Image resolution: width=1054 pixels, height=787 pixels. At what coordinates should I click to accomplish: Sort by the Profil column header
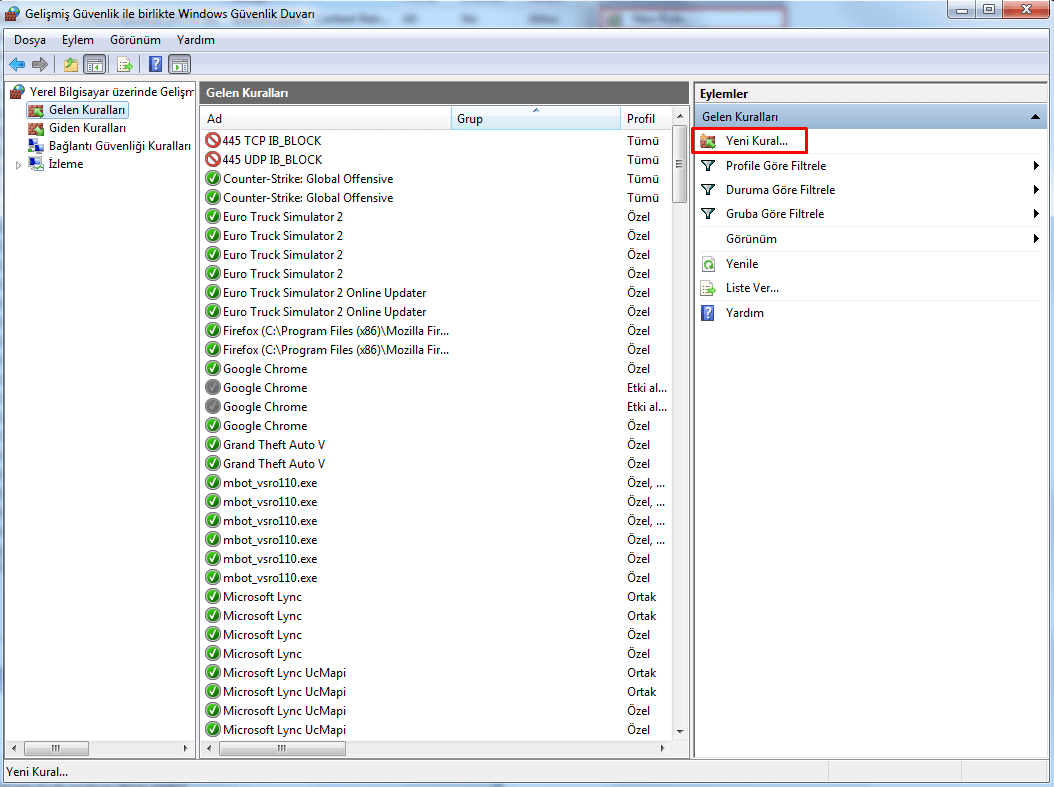(641, 119)
